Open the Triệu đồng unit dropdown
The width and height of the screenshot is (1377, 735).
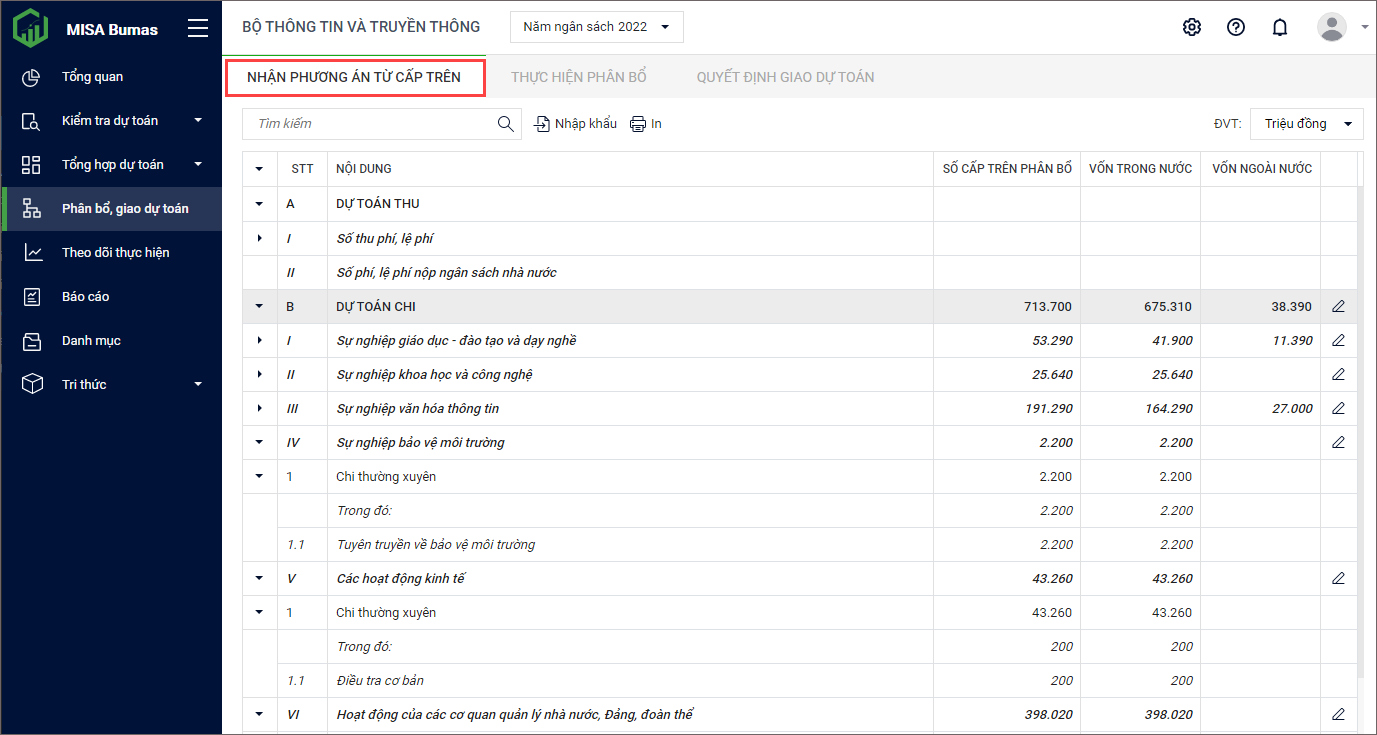coord(1306,124)
